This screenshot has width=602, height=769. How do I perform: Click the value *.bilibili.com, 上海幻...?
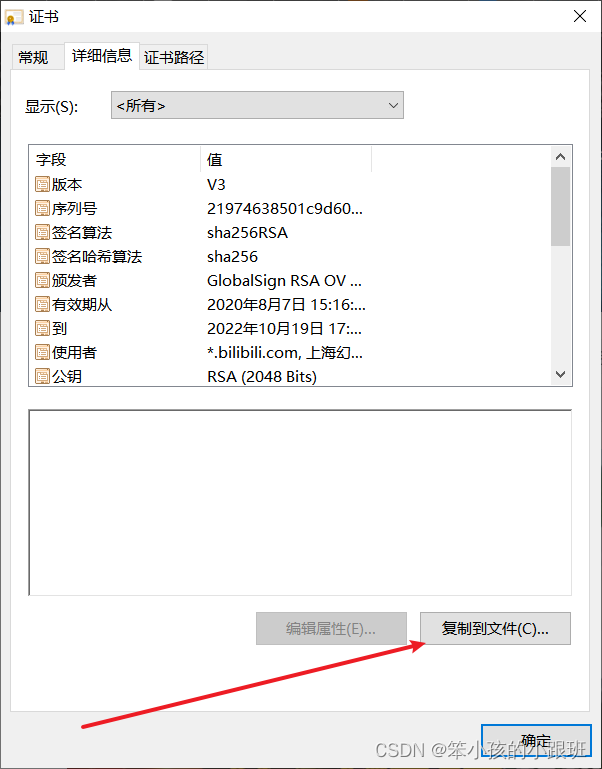click(285, 353)
